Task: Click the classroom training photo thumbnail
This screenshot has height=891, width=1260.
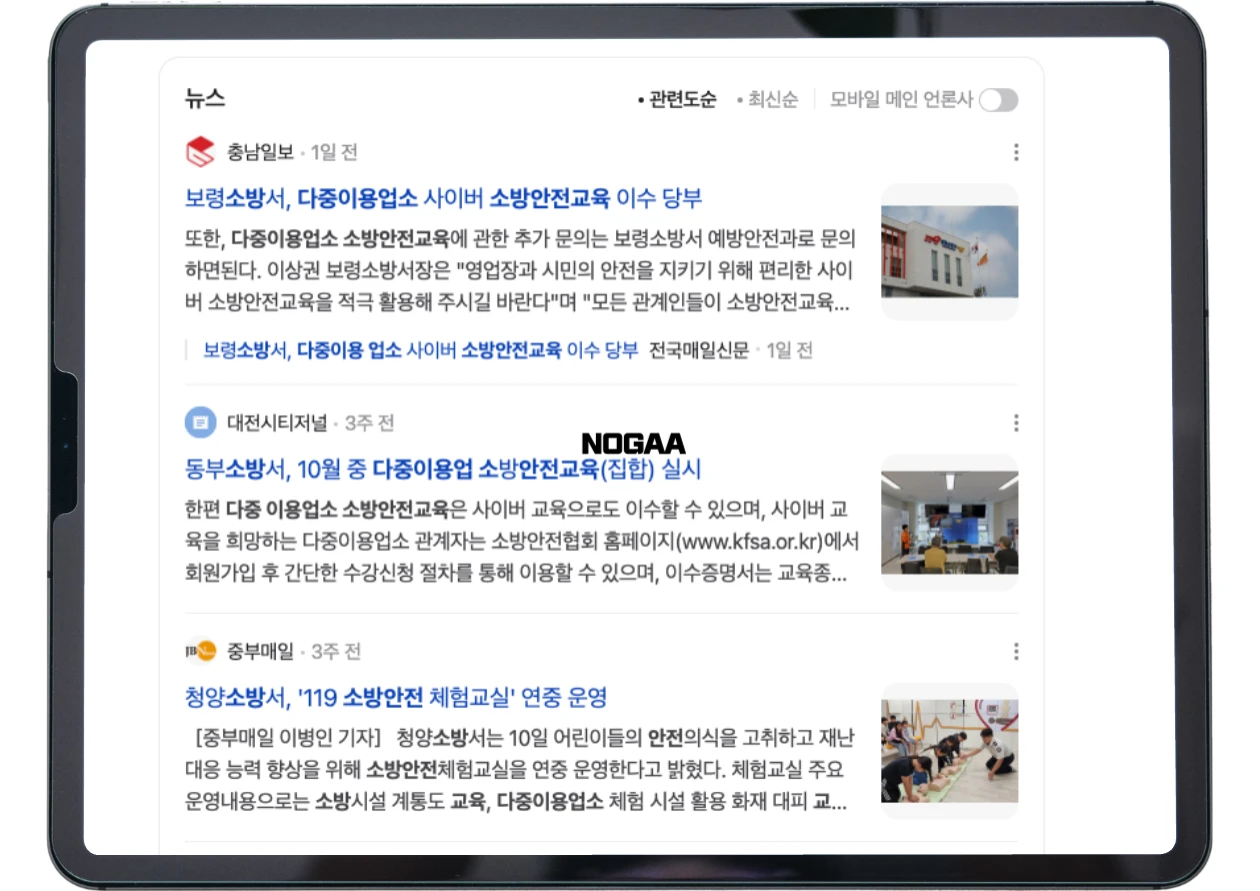Action: point(948,522)
